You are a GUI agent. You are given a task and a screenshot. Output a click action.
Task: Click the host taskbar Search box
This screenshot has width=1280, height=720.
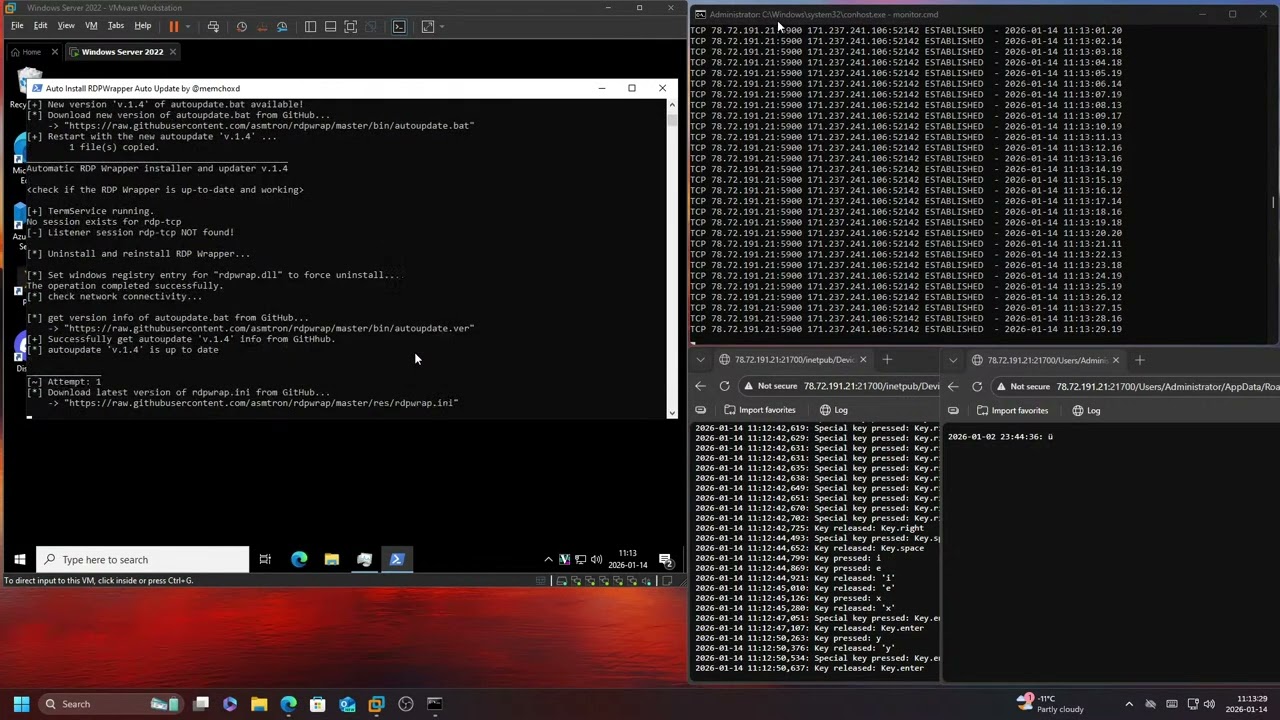click(112, 704)
